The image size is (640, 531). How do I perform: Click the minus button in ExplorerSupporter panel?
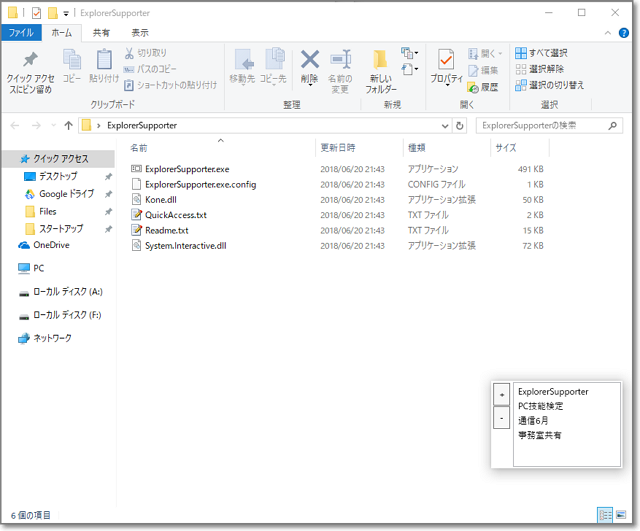[502, 419]
